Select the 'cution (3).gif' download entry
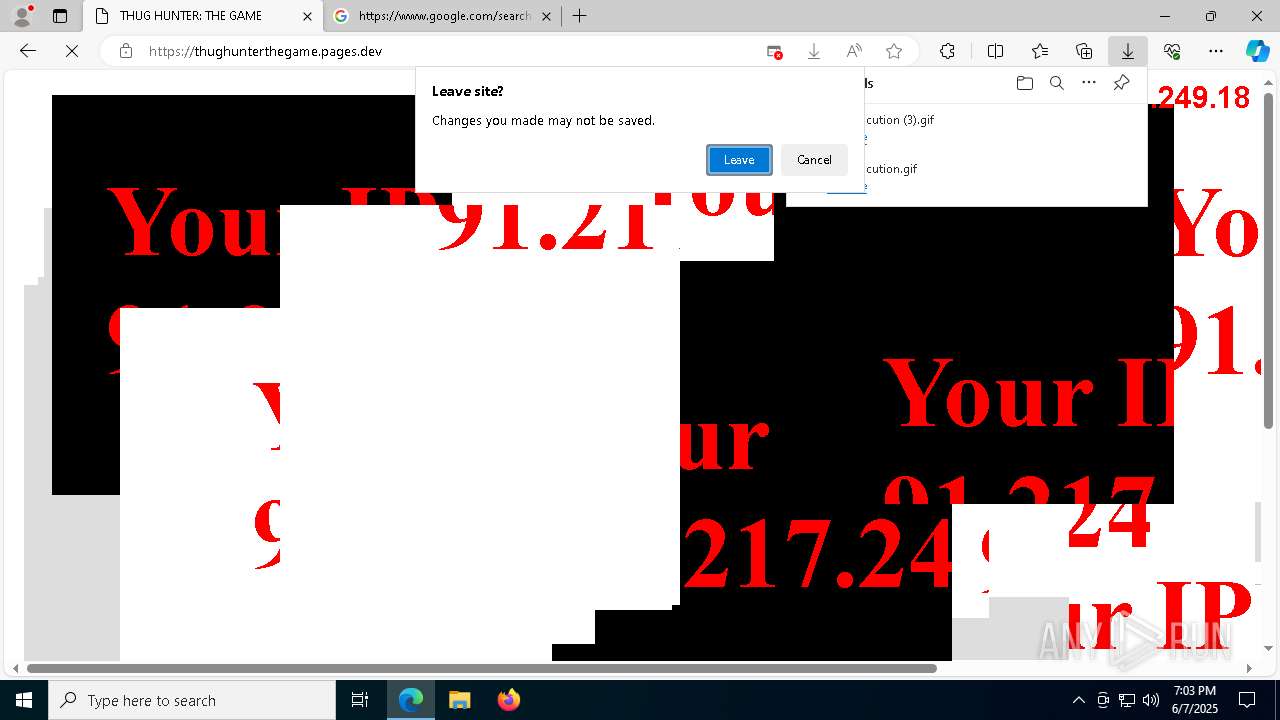The height and width of the screenshot is (720, 1280). 899,120
